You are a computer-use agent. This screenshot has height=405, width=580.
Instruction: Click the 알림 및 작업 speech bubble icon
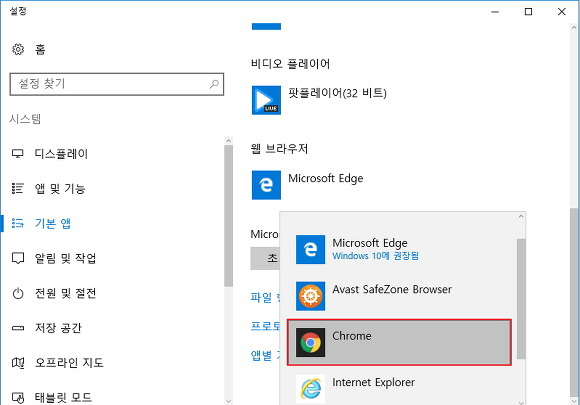(x=18, y=258)
